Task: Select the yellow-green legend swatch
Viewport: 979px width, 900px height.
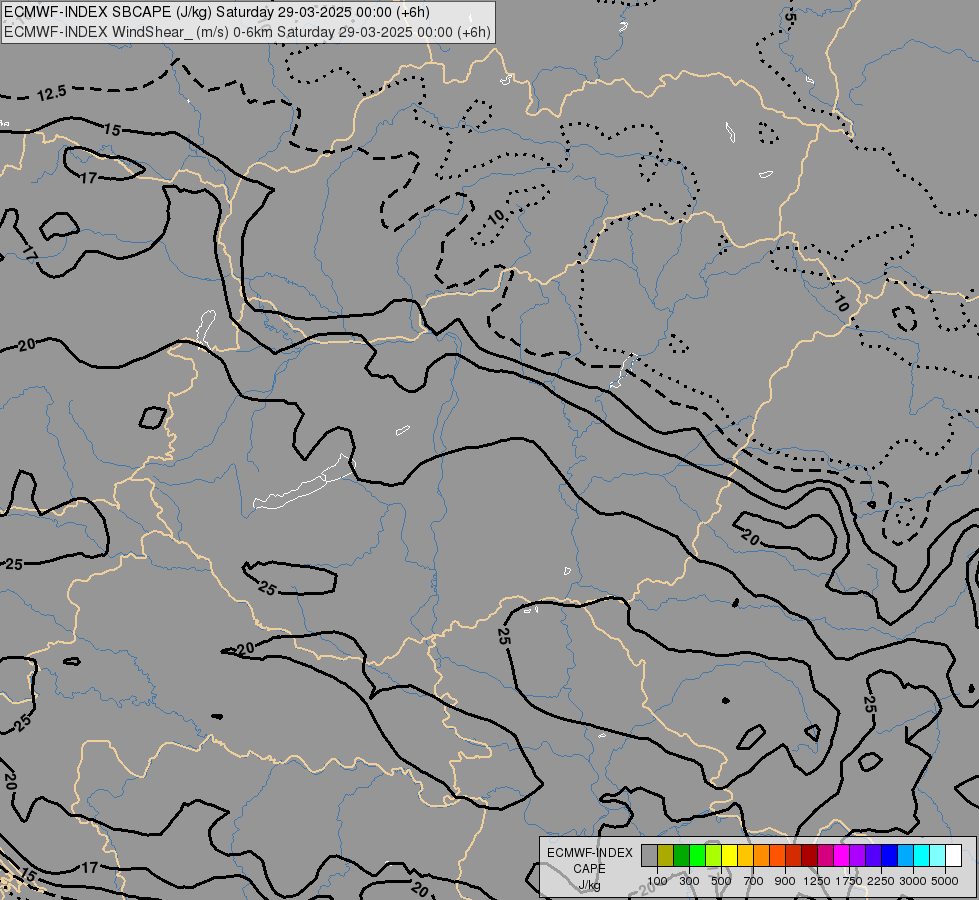Action: click(714, 856)
